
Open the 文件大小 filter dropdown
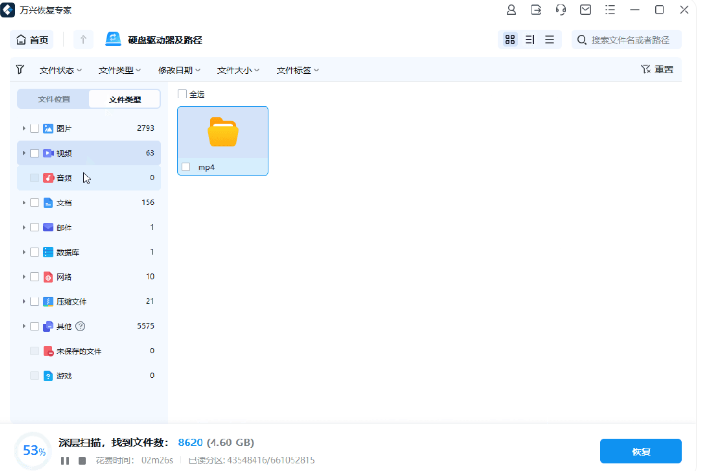pyautogui.click(x=238, y=70)
